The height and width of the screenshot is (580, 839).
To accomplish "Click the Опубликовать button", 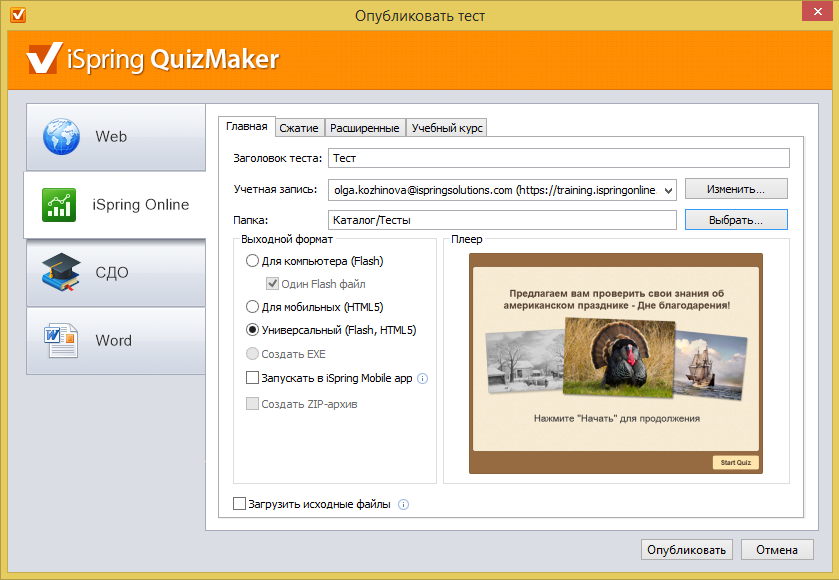I will 687,550.
